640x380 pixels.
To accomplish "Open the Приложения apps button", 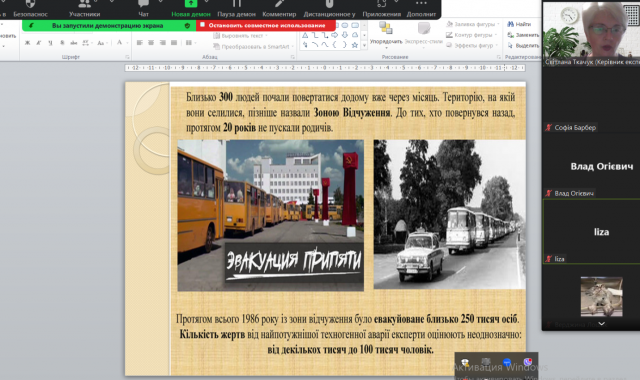I will 382,9.
